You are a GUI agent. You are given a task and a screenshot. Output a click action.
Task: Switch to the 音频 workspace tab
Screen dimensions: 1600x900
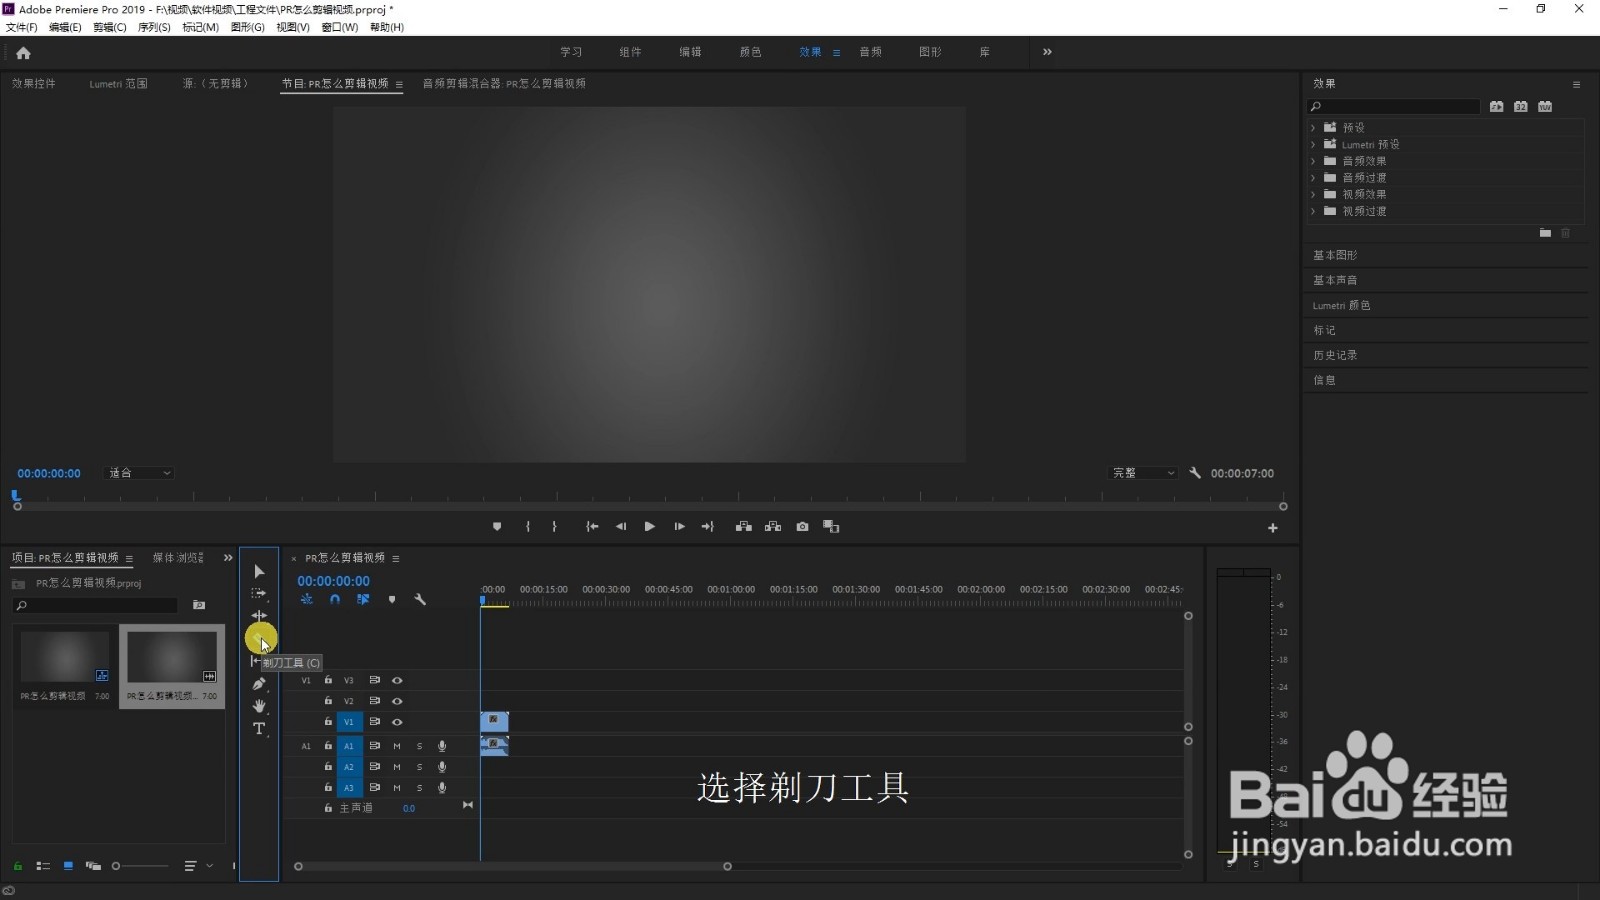coord(869,51)
